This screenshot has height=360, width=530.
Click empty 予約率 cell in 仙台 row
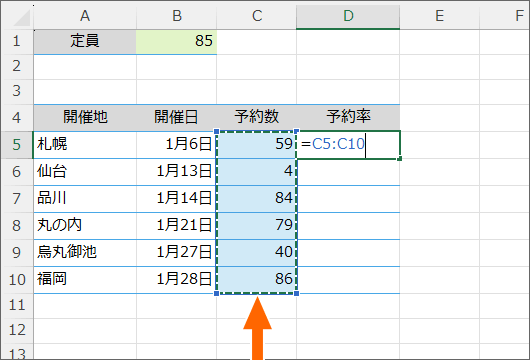point(348,172)
